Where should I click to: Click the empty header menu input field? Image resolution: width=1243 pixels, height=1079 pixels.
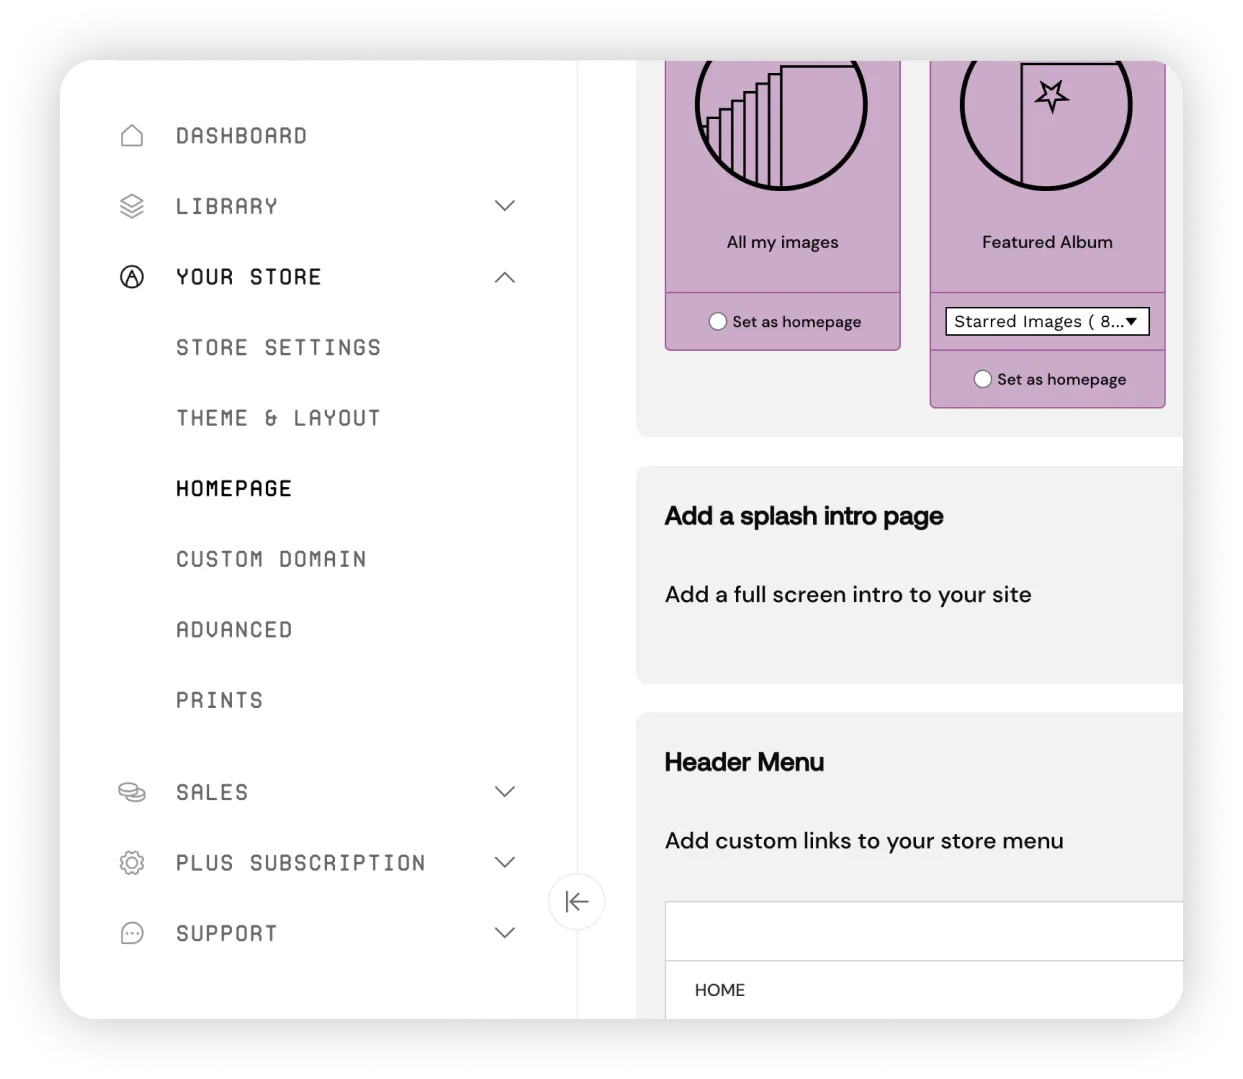(924, 932)
